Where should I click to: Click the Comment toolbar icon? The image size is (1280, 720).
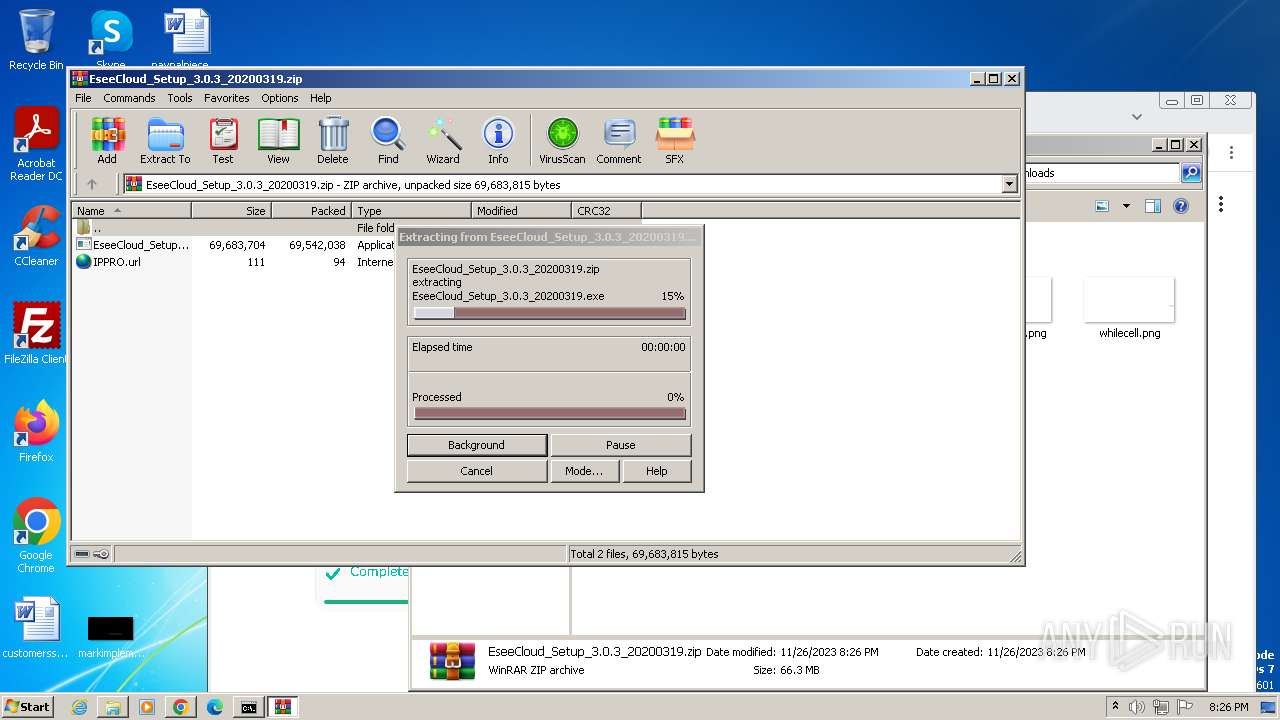coord(619,140)
